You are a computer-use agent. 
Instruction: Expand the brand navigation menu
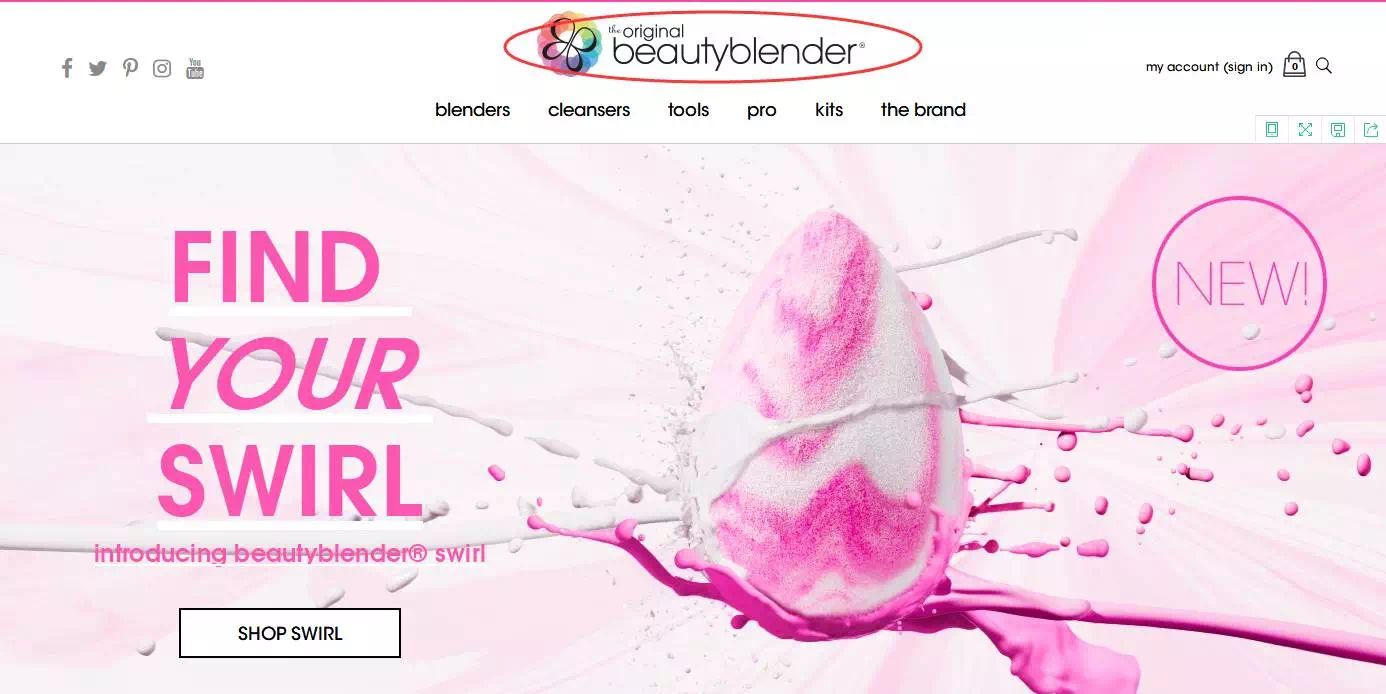point(923,110)
